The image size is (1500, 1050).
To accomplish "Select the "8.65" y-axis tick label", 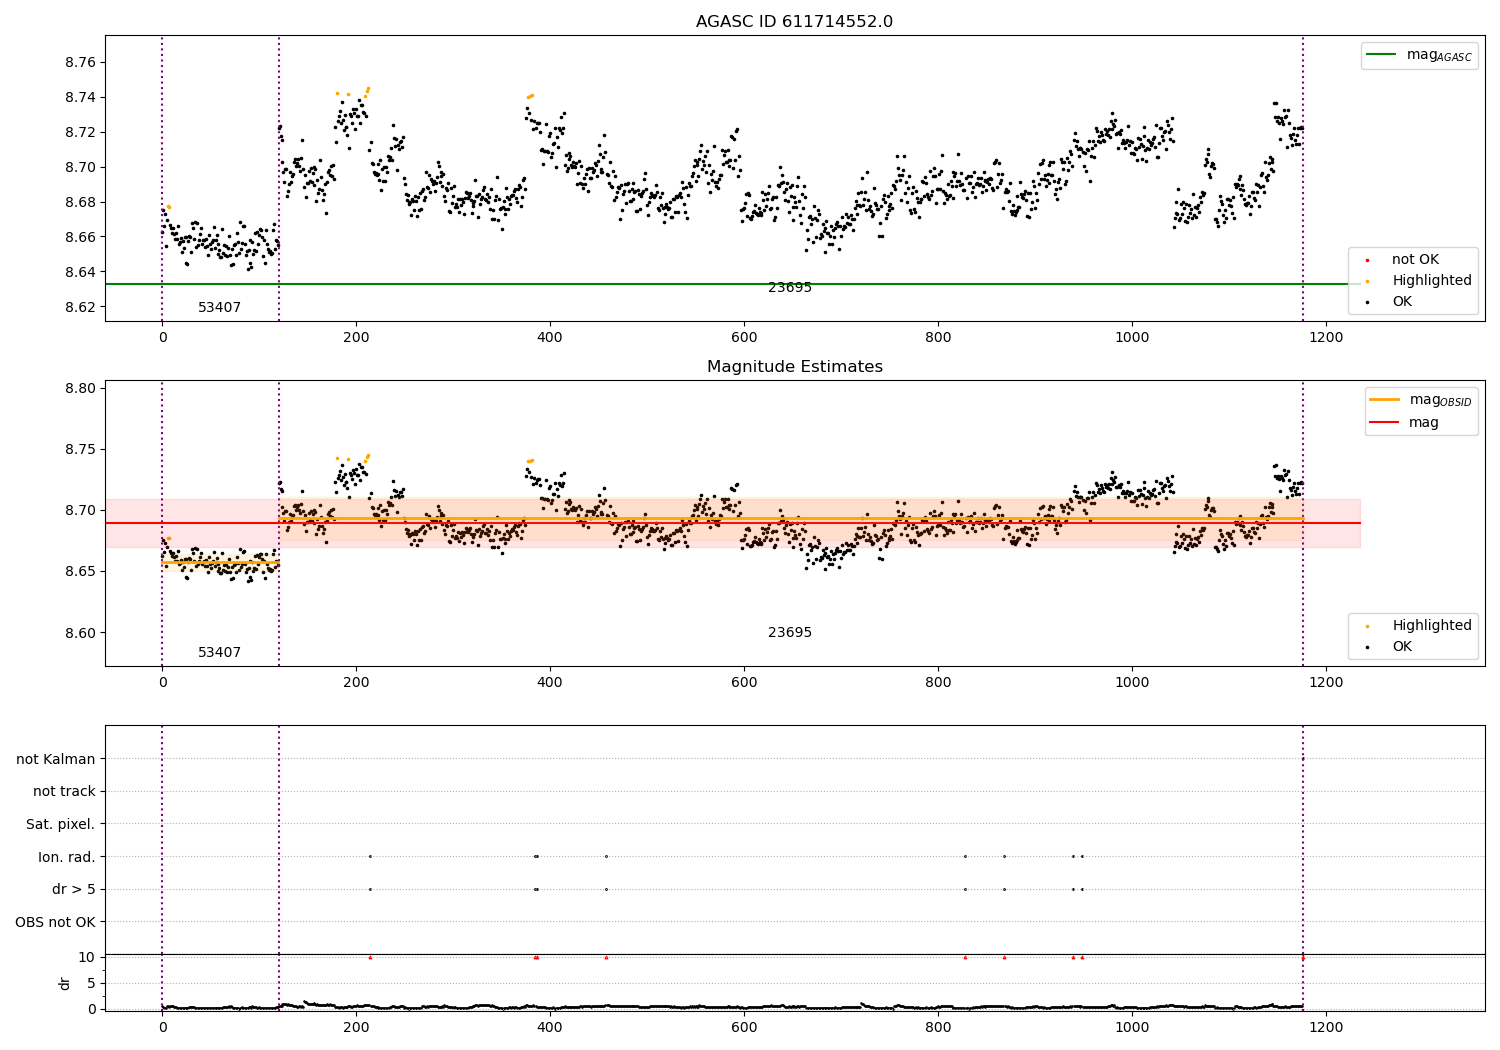I will pyautogui.click(x=80, y=572).
